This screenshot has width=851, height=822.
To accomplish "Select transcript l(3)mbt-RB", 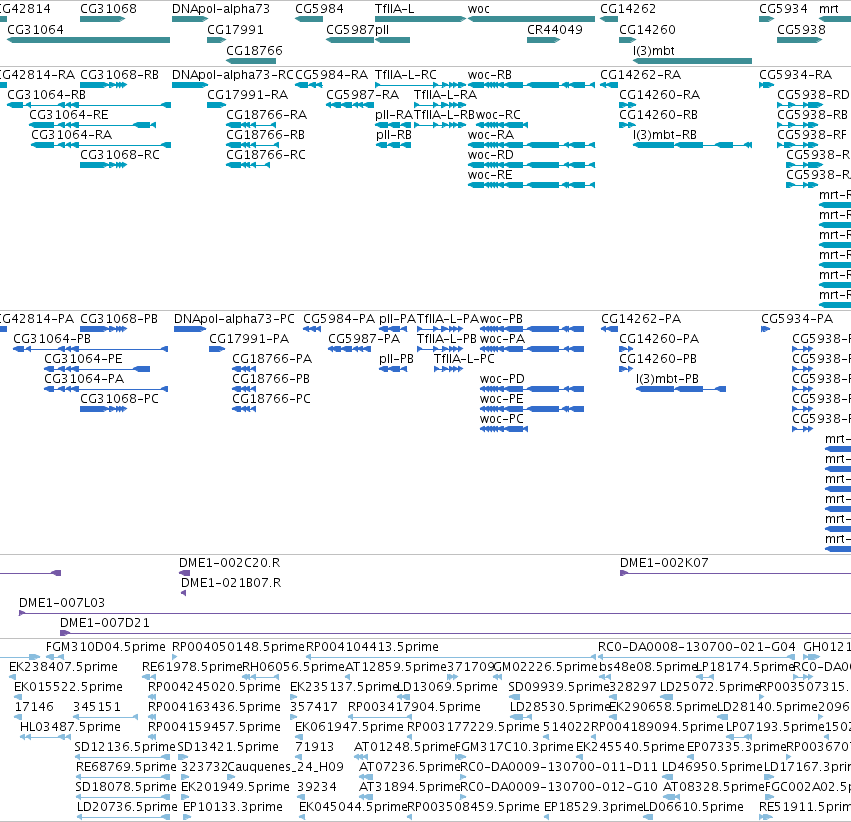I will coord(693,145).
